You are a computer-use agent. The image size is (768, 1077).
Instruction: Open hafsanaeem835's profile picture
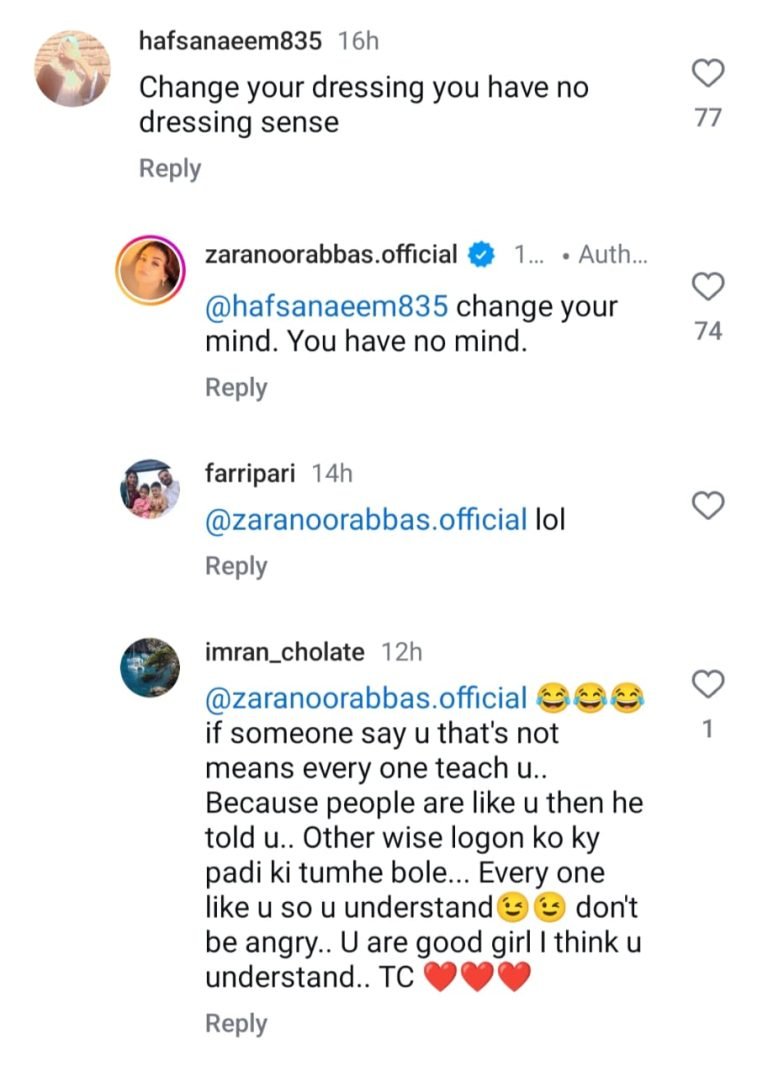[x=72, y=67]
